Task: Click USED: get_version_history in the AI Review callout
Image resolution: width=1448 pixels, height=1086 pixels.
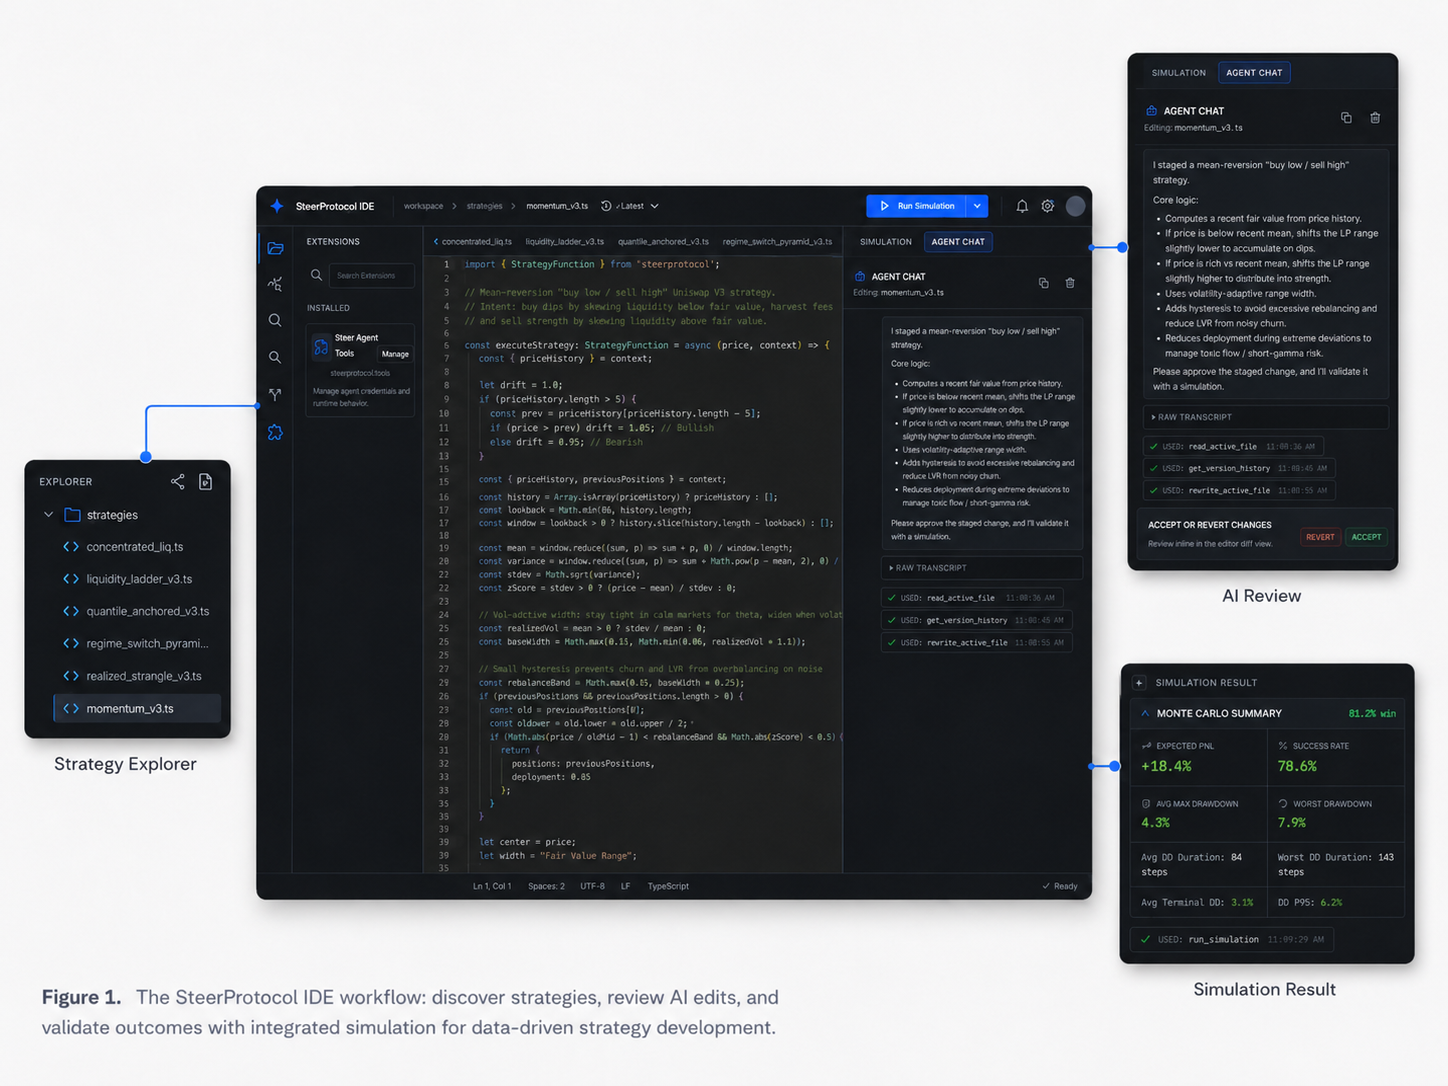Action: 1238,468
